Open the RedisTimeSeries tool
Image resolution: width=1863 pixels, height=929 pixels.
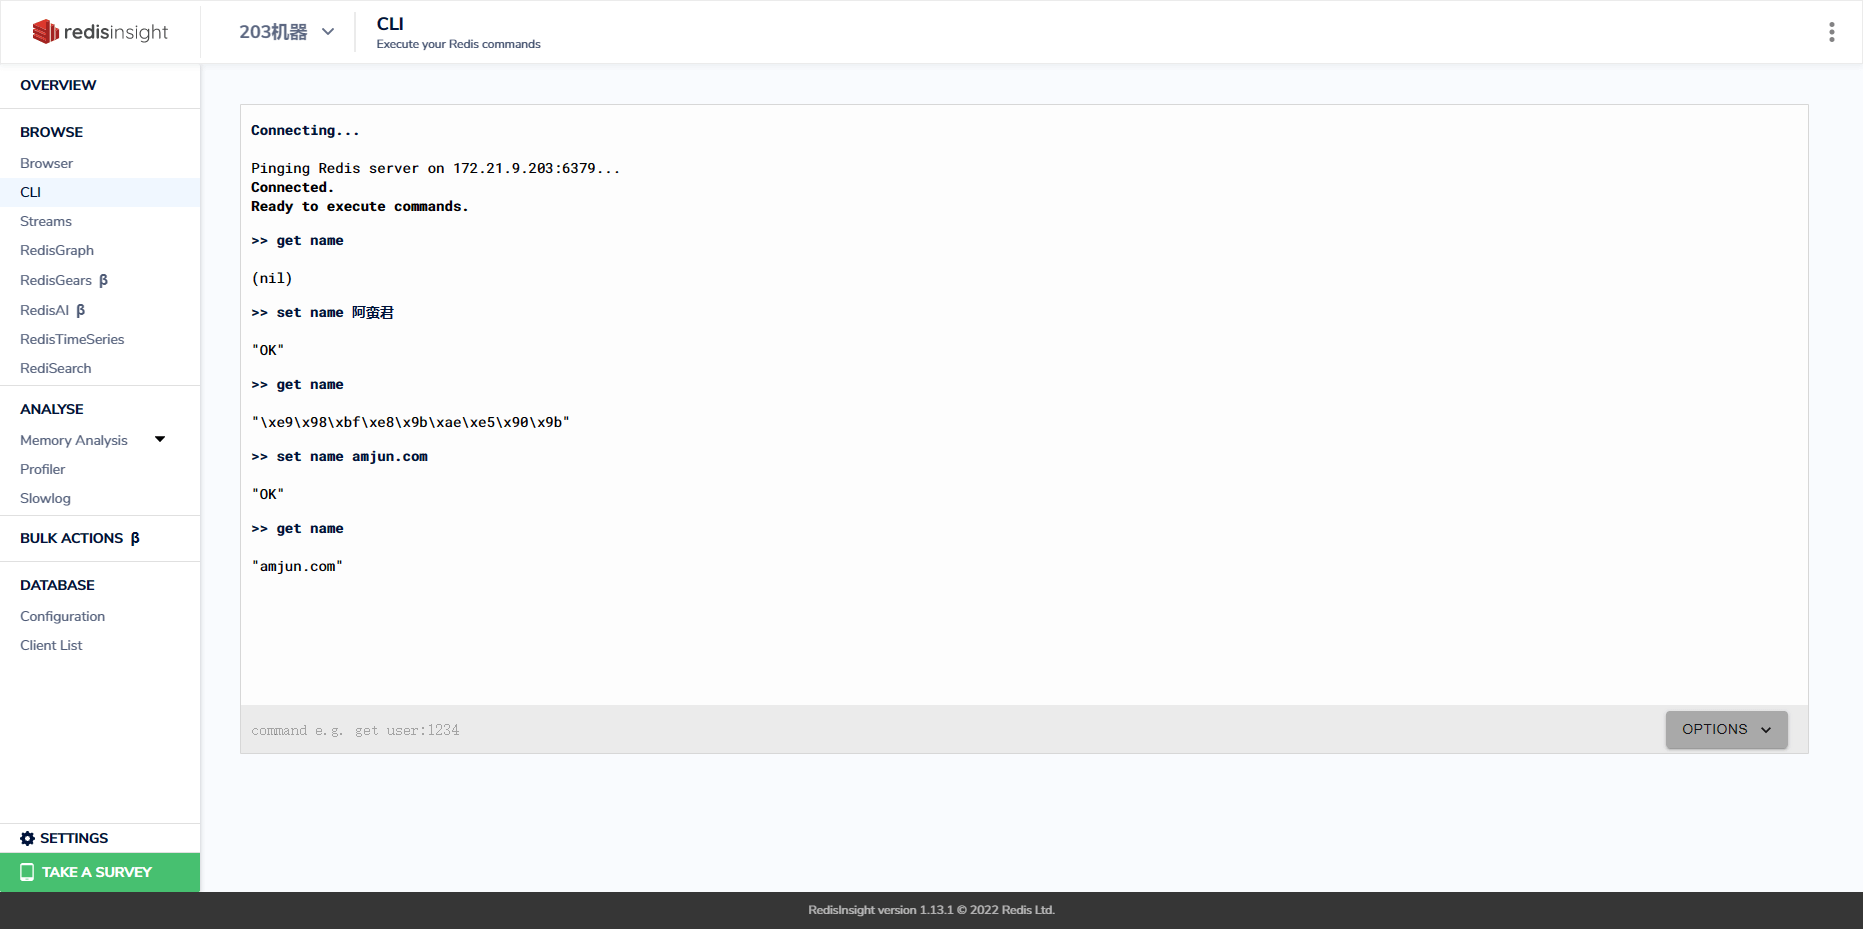pyautogui.click(x=72, y=339)
